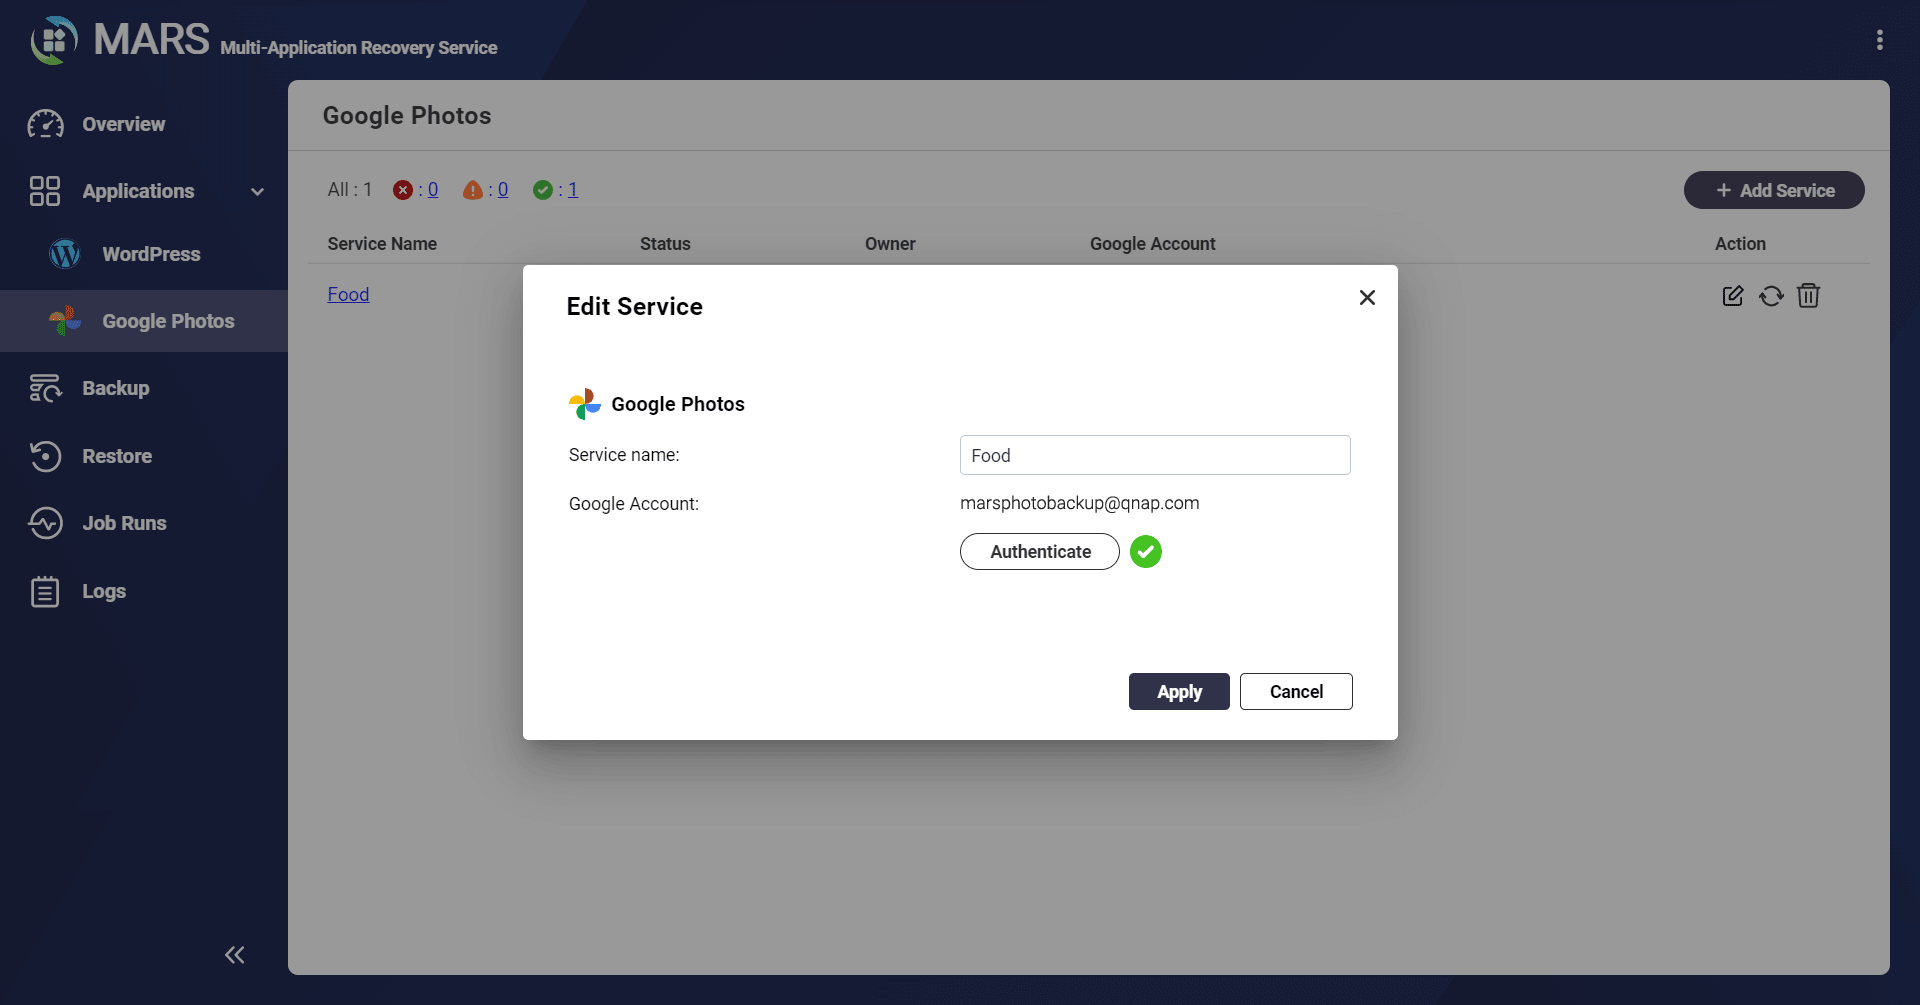Open WordPress in the sidebar
1920x1005 pixels.
click(x=151, y=254)
